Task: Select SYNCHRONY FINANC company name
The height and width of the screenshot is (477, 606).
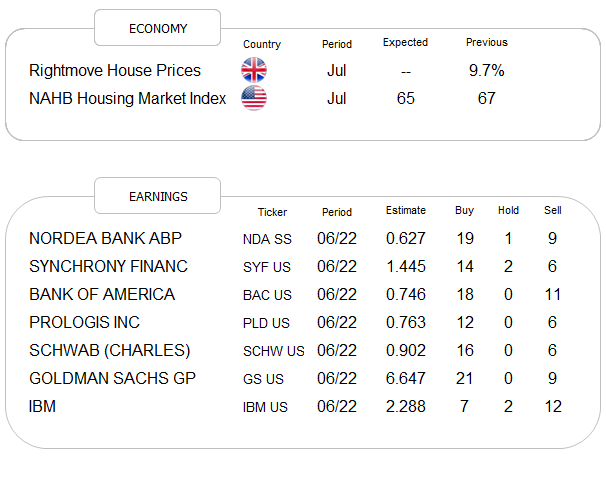Action: pyautogui.click(x=108, y=266)
